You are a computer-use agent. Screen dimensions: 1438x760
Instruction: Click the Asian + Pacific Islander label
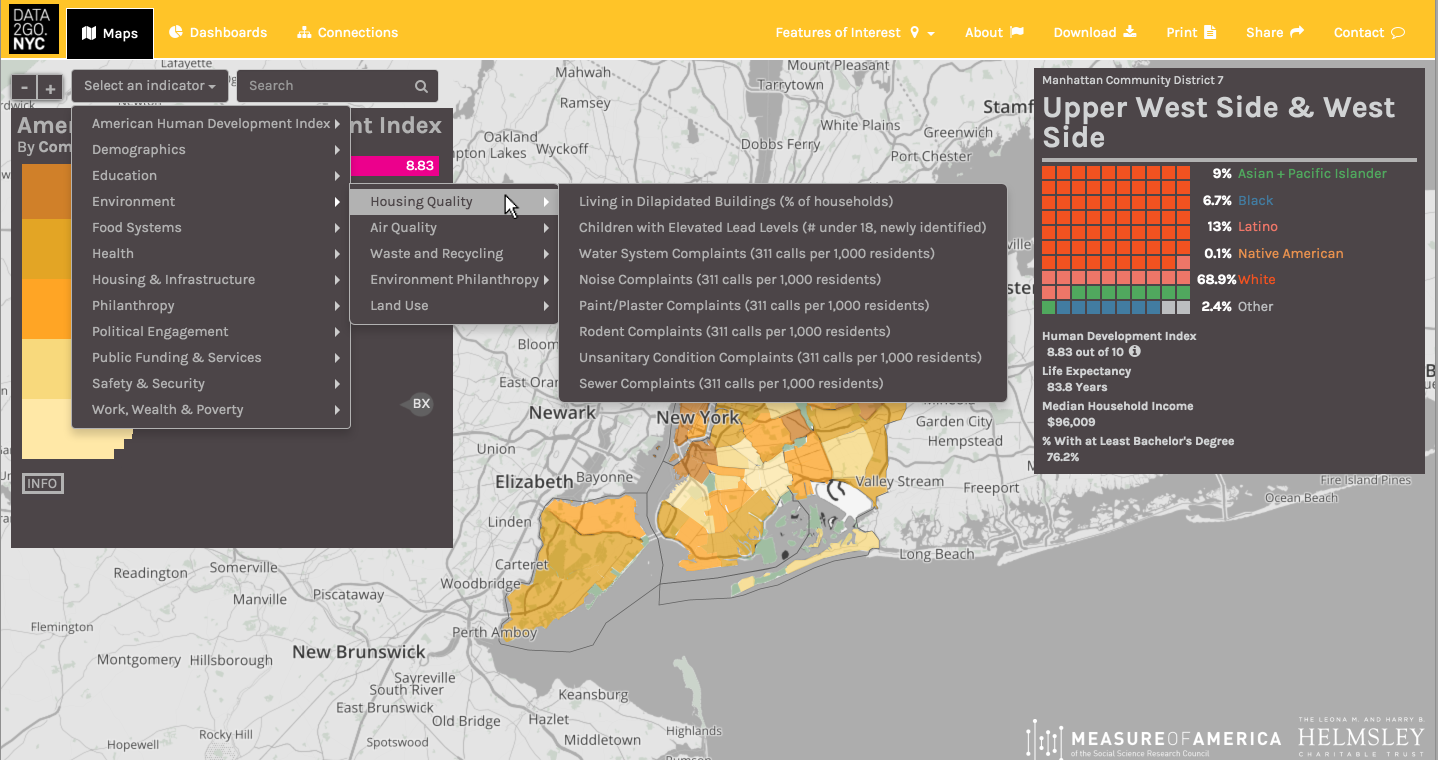(x=1312, y=174)
